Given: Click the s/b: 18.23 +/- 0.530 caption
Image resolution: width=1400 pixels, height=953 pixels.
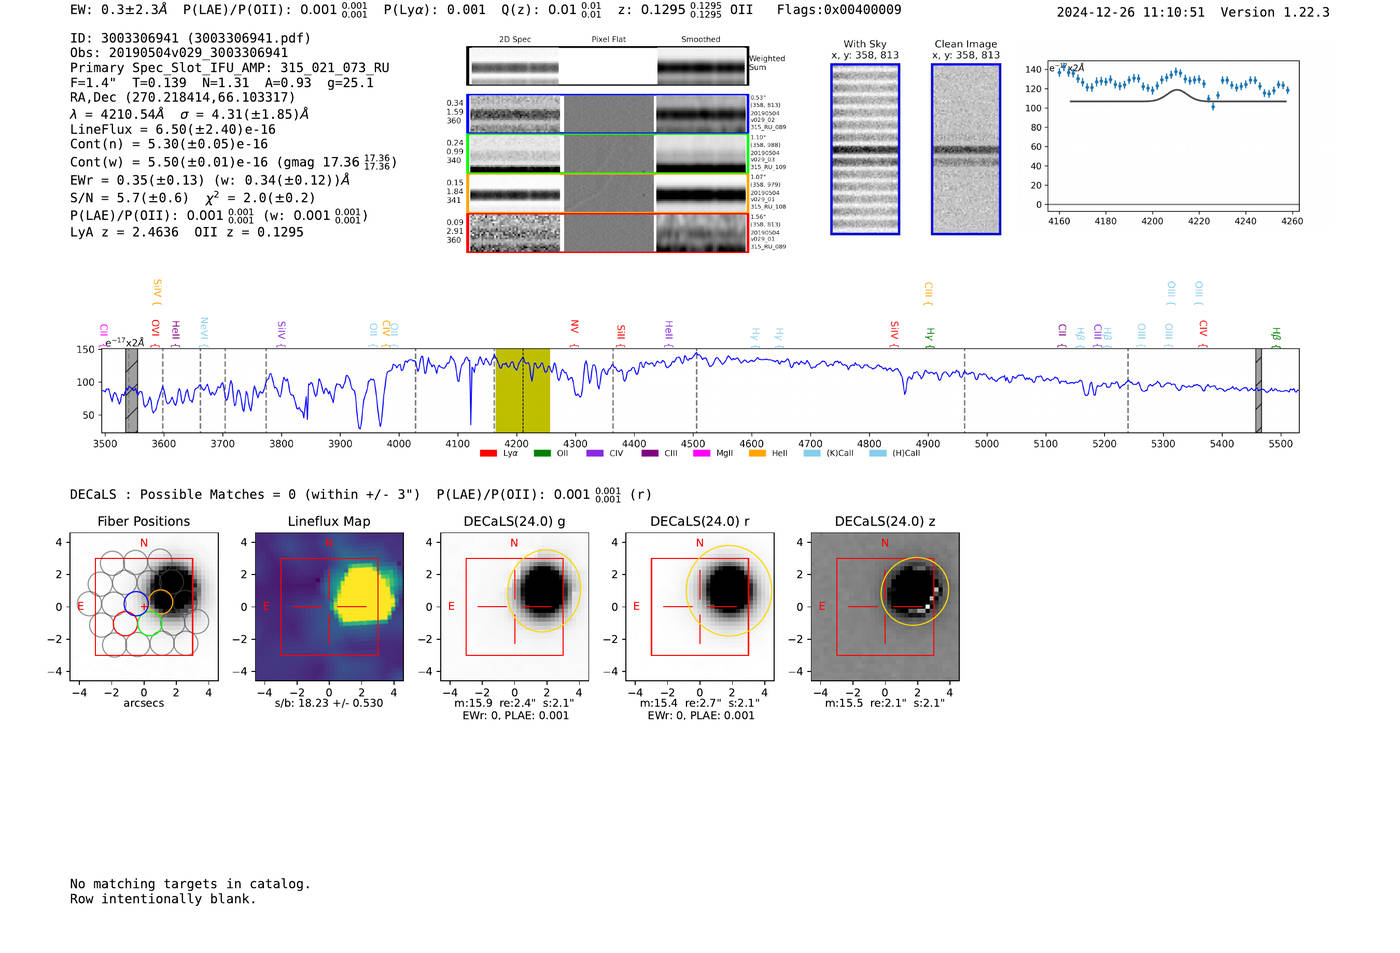Looking at the screenshot, I should (329, 703).
